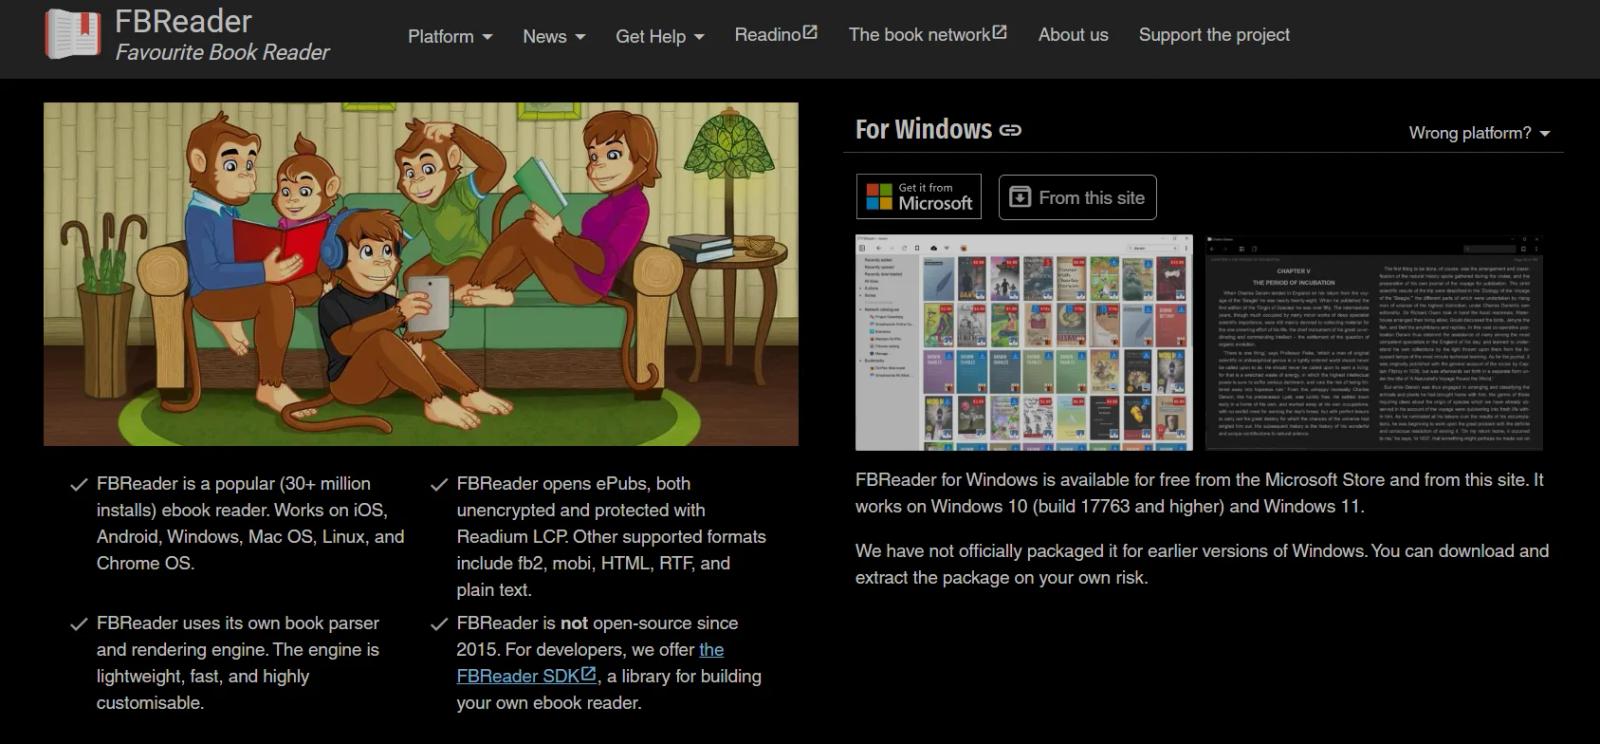The height and width of the screenshot is (744, 1600).
Task: Open the Get Help dropdown
Action: [660, 36]
